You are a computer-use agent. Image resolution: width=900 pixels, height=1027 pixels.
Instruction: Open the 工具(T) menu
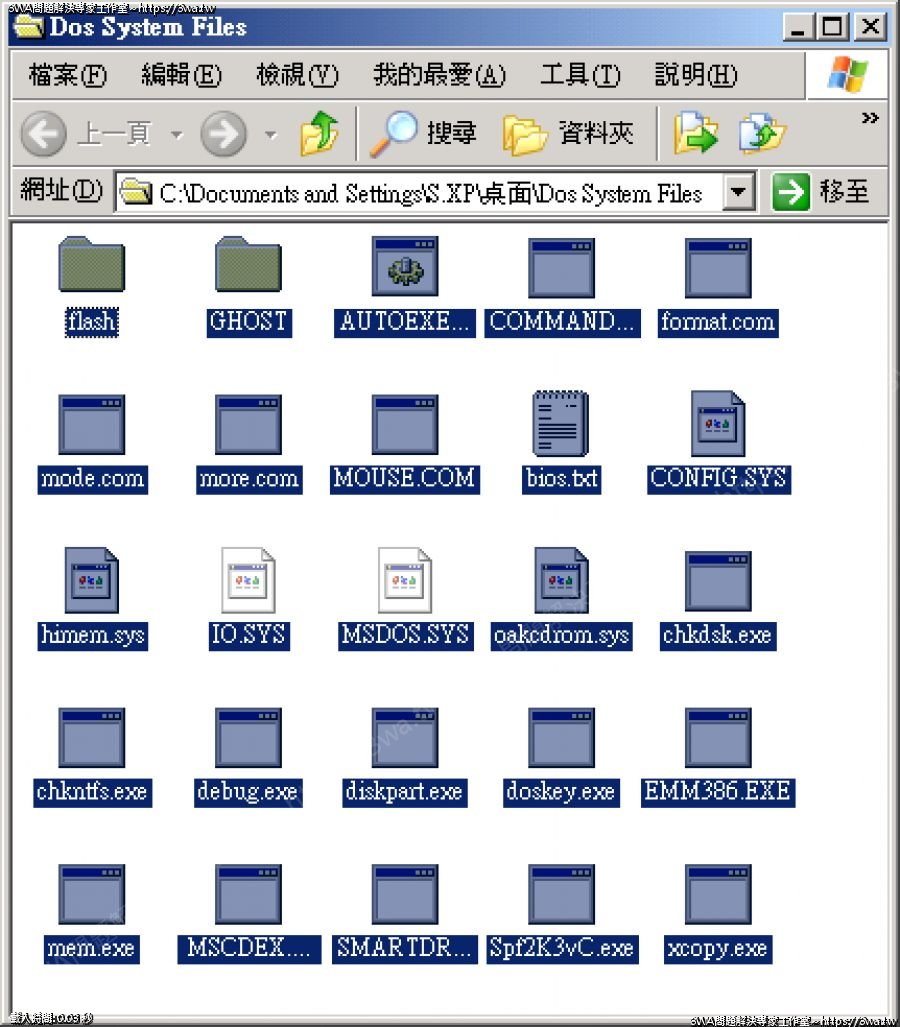point(580,75)
